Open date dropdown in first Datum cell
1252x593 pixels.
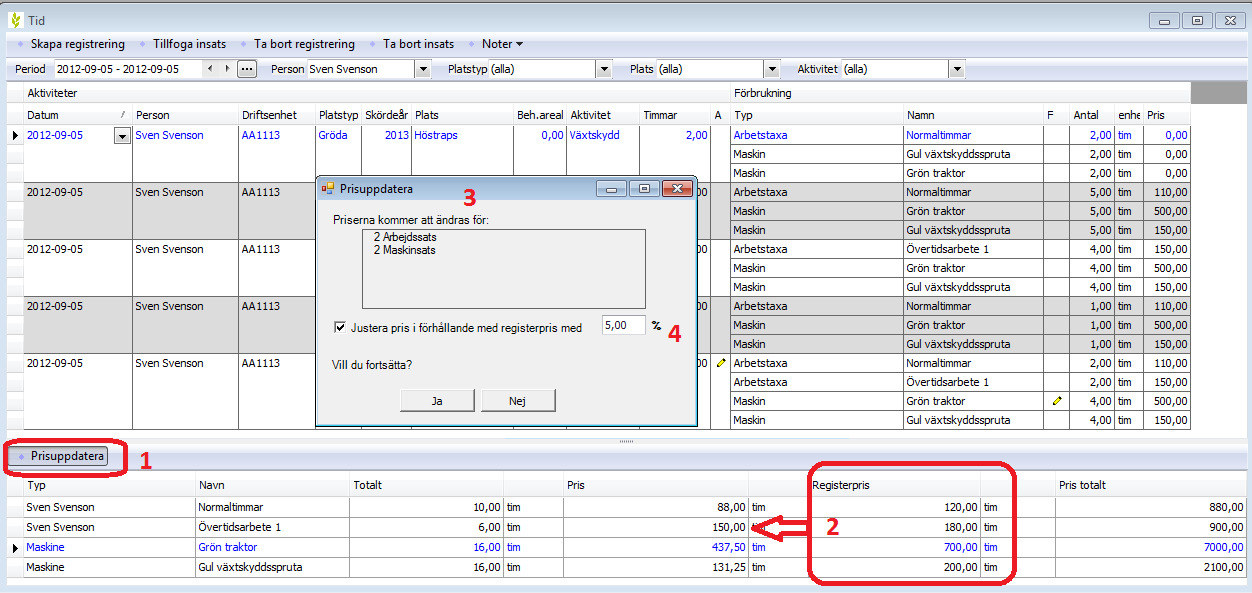click(x=122, y=136)
